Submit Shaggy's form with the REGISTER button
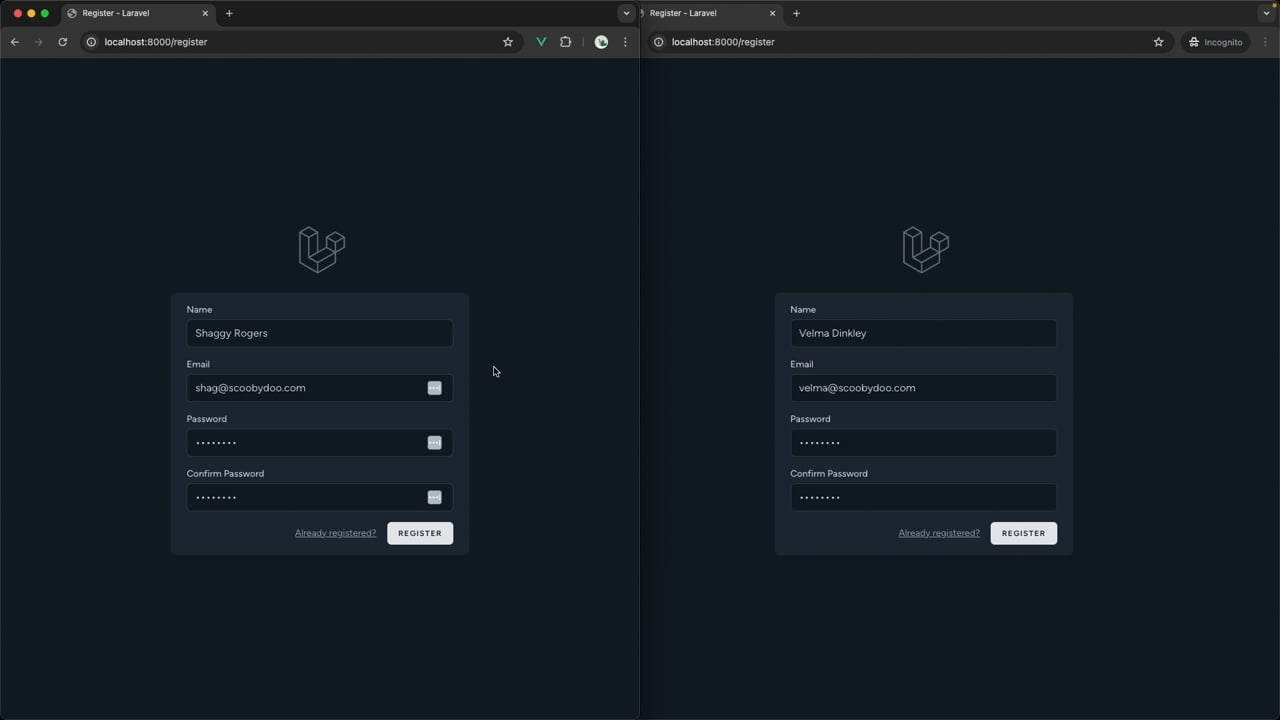This screenshot has height=720, width=1280. (420, 533)
